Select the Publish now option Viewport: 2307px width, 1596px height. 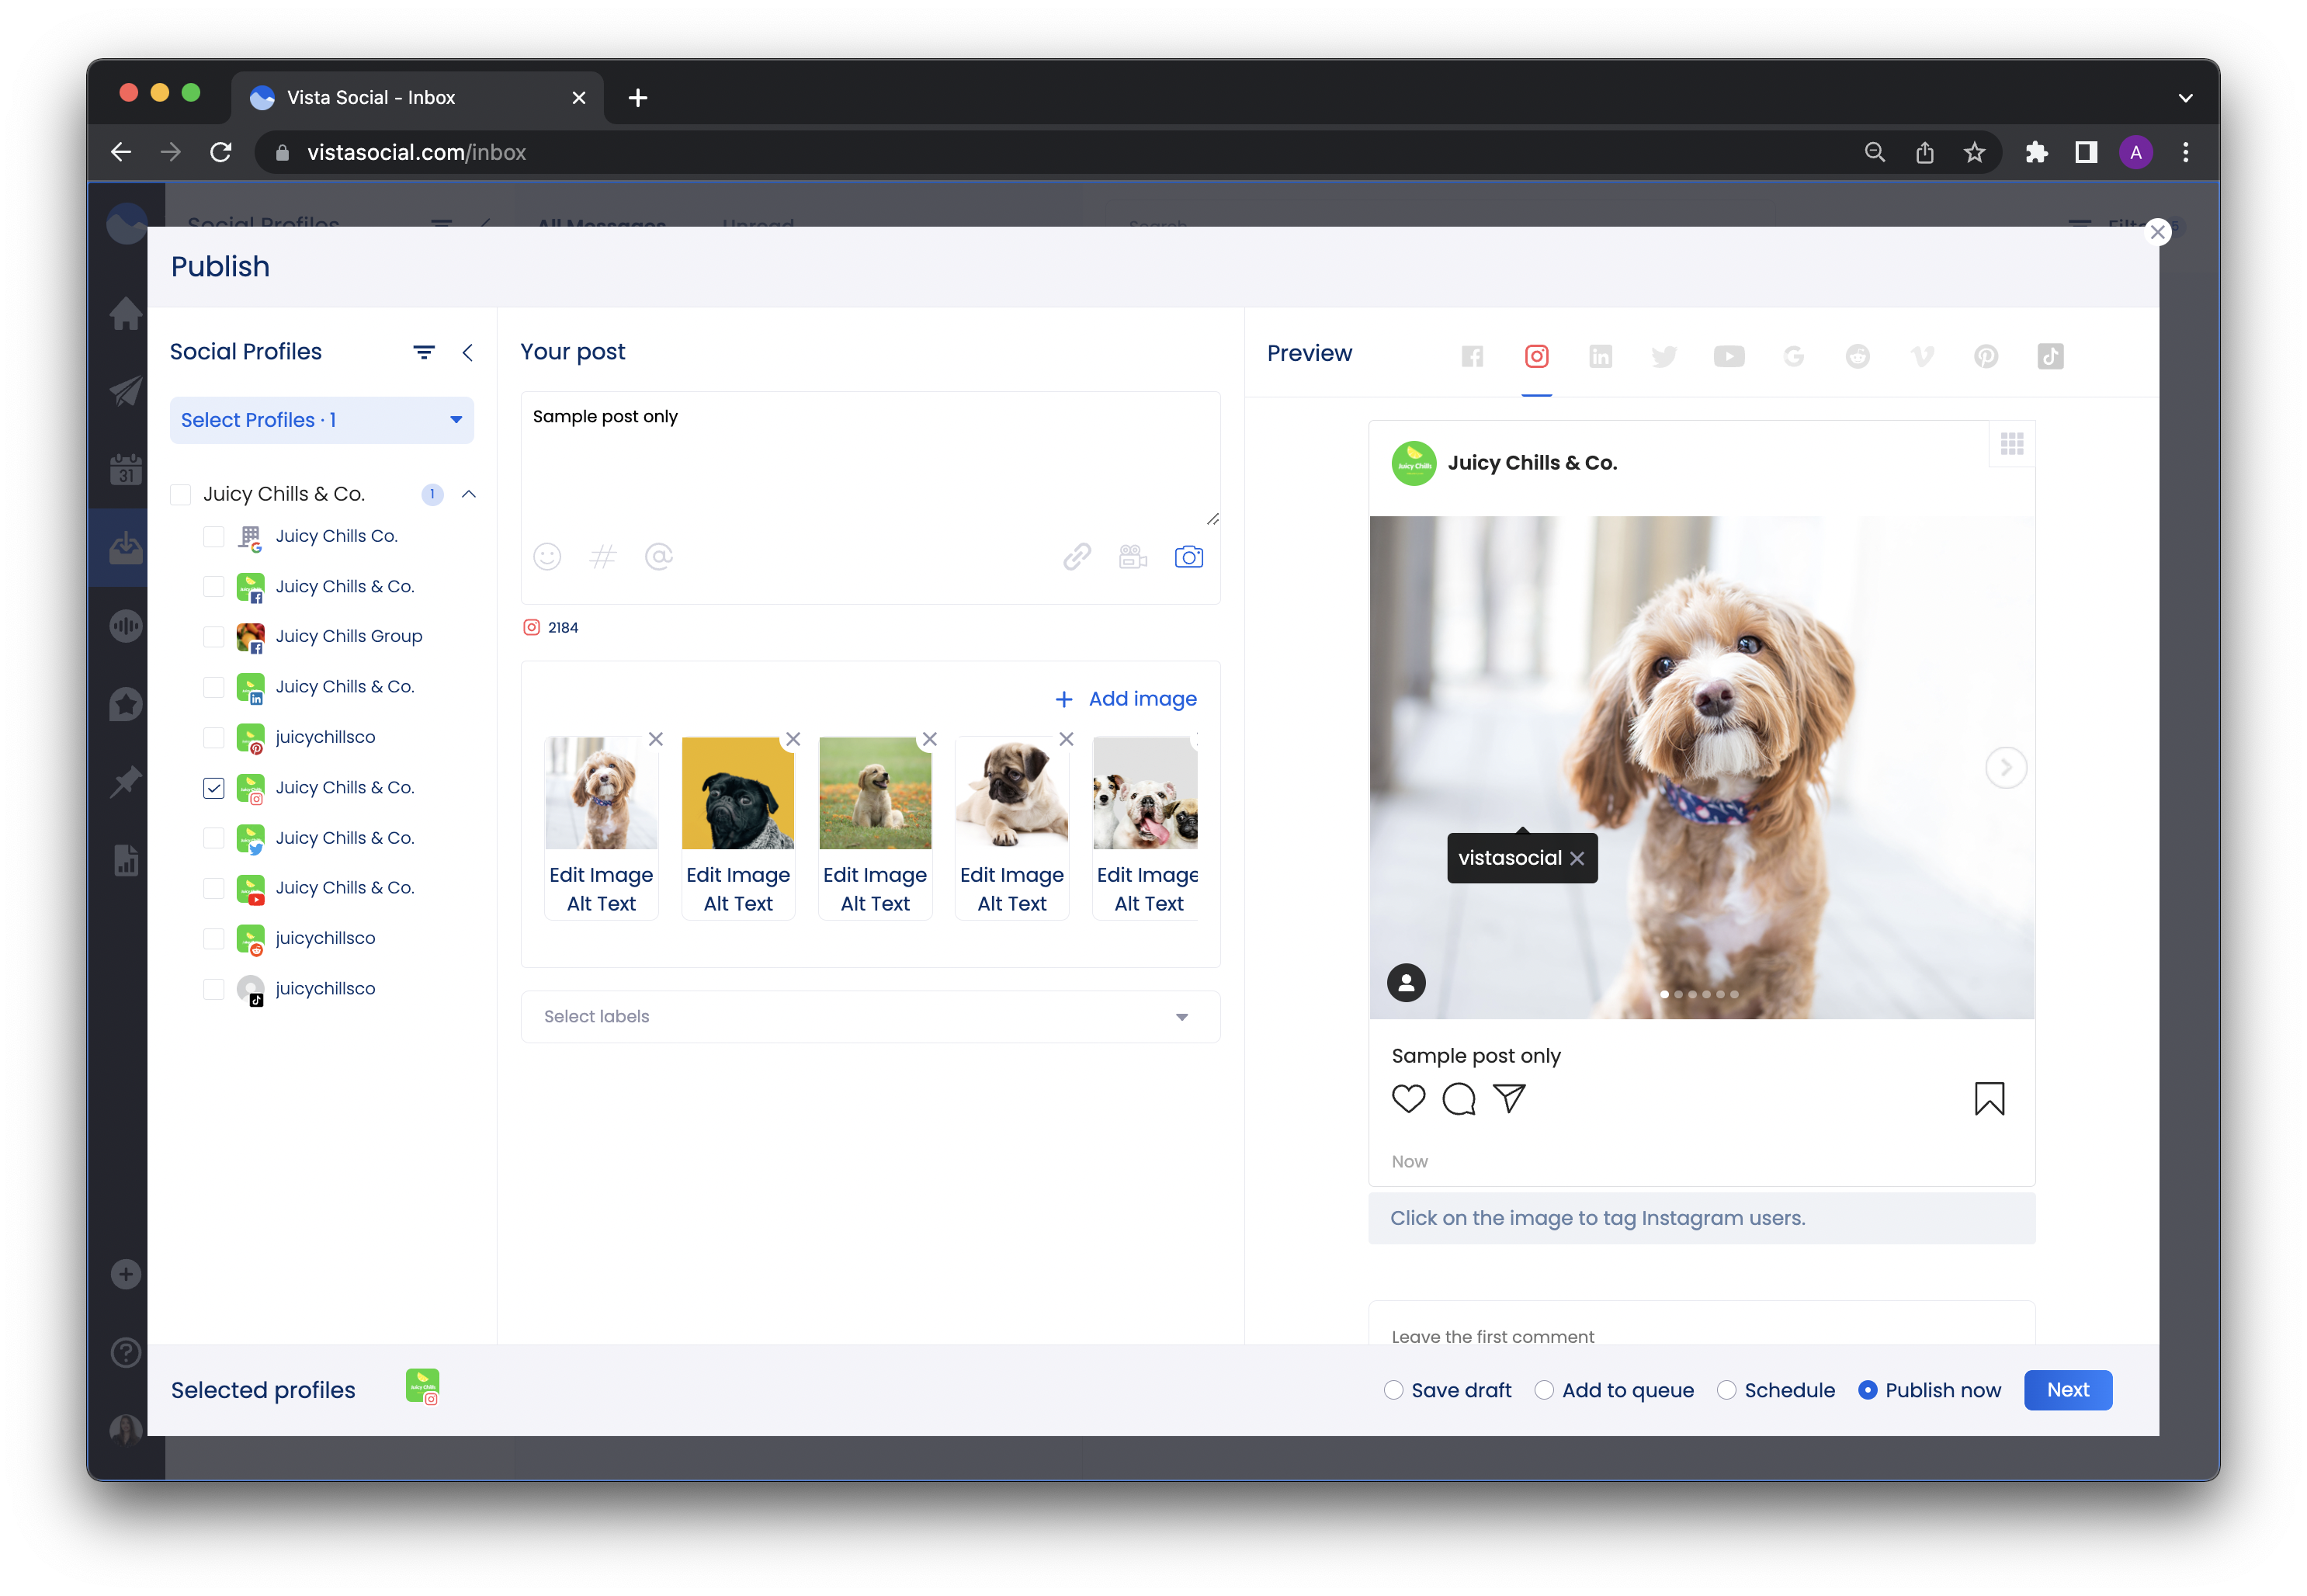(1867, 1390)
